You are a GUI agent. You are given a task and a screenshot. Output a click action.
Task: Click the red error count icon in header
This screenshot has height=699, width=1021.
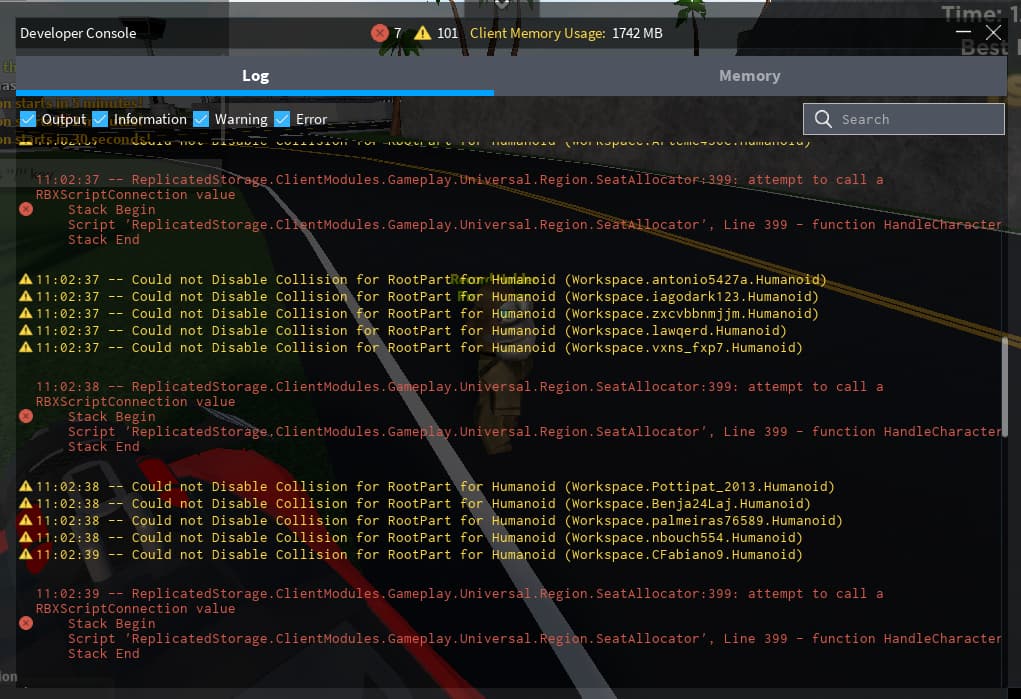(x=380, y=33)
